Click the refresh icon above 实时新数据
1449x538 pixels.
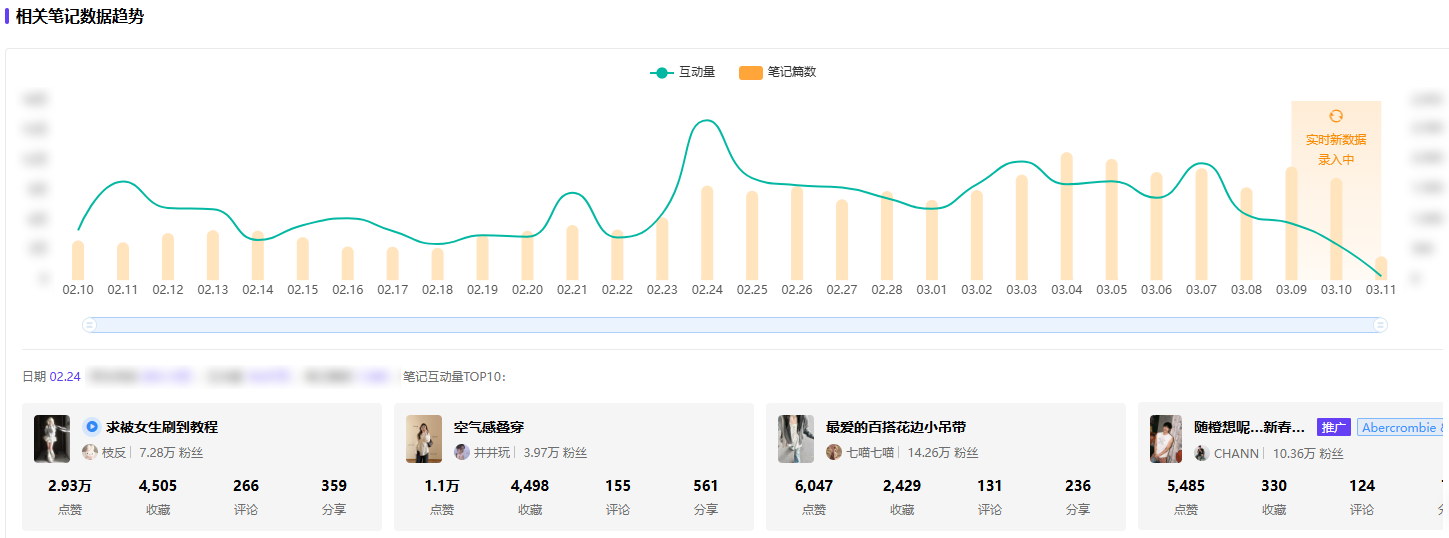[1335, 116]
